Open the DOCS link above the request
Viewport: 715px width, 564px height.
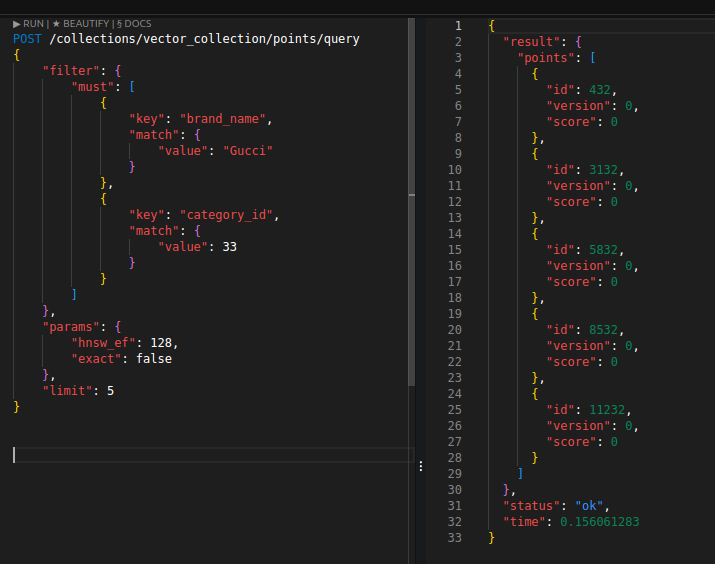134,23
